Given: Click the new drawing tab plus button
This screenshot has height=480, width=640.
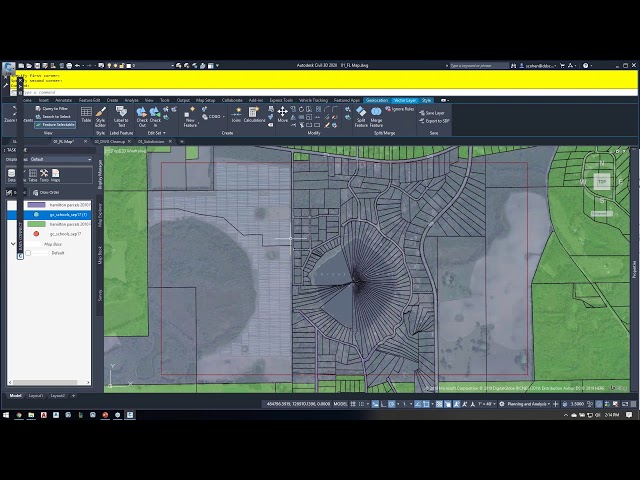Looking at the screenshot, I should point(182,142).
